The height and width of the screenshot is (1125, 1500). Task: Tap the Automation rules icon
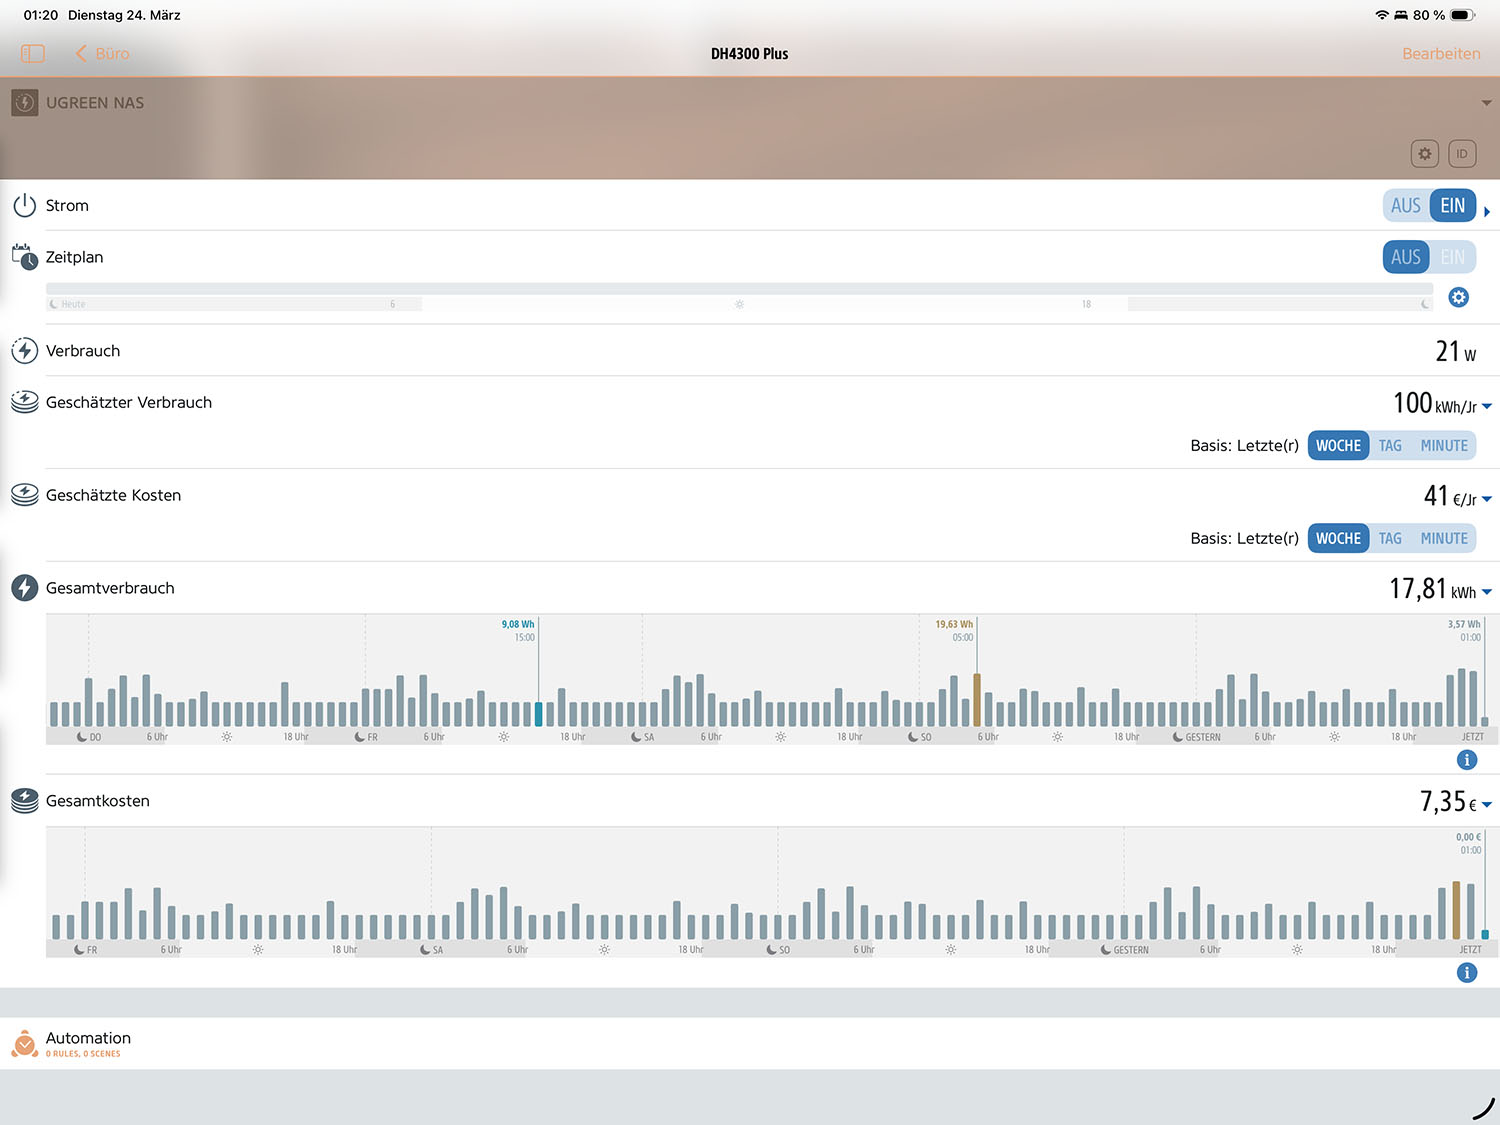25,1044
